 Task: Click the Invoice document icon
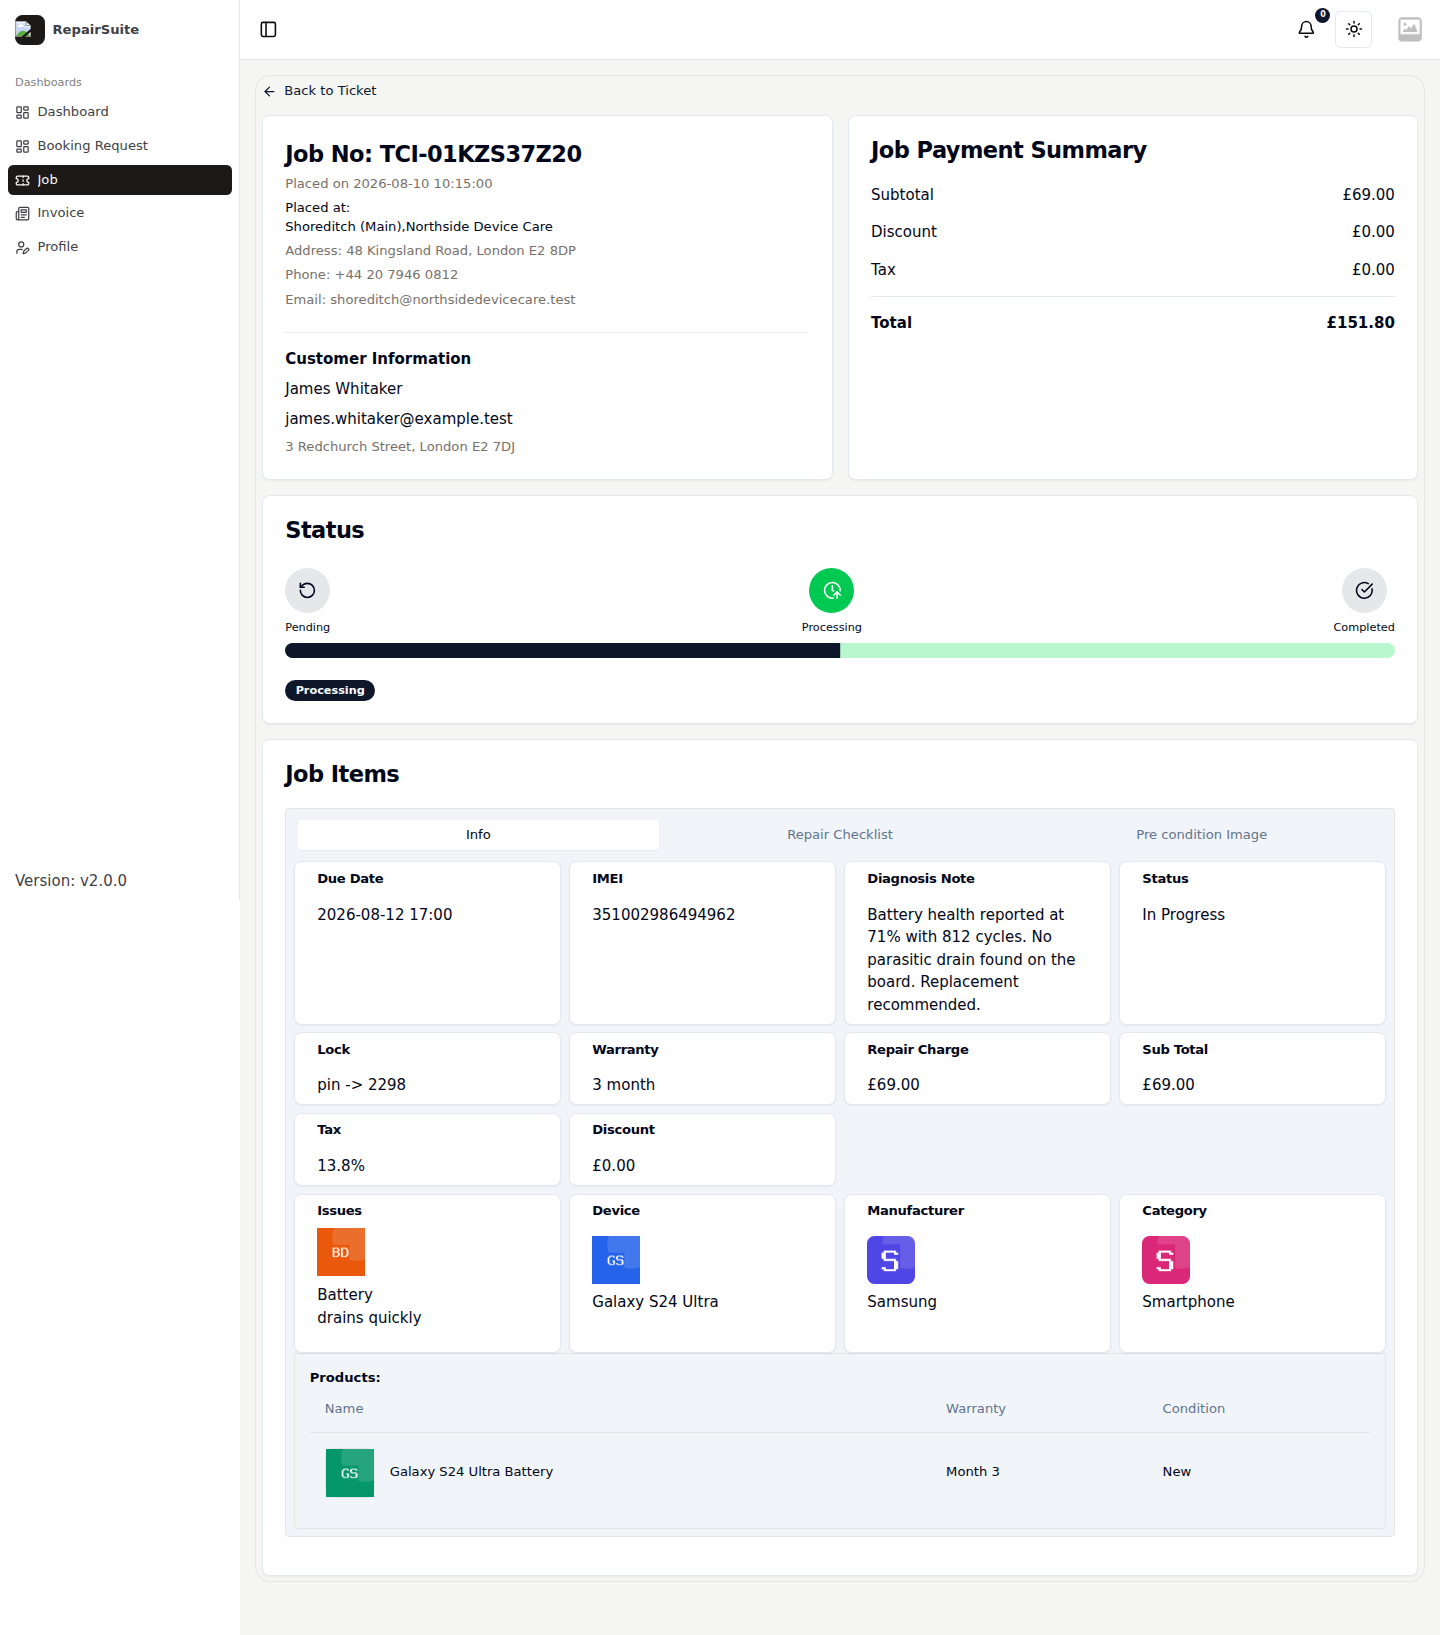(23, 214)
